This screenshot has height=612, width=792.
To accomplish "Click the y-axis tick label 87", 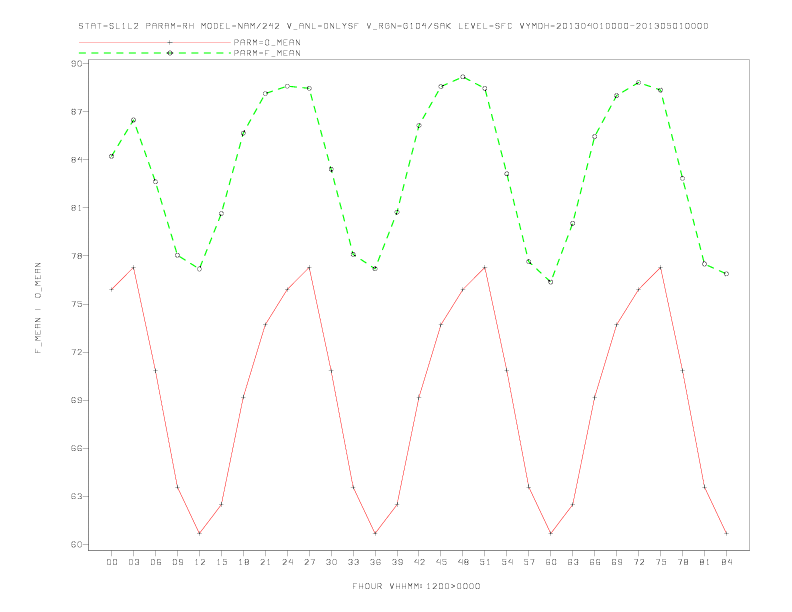I will click(x=77, y=112).
